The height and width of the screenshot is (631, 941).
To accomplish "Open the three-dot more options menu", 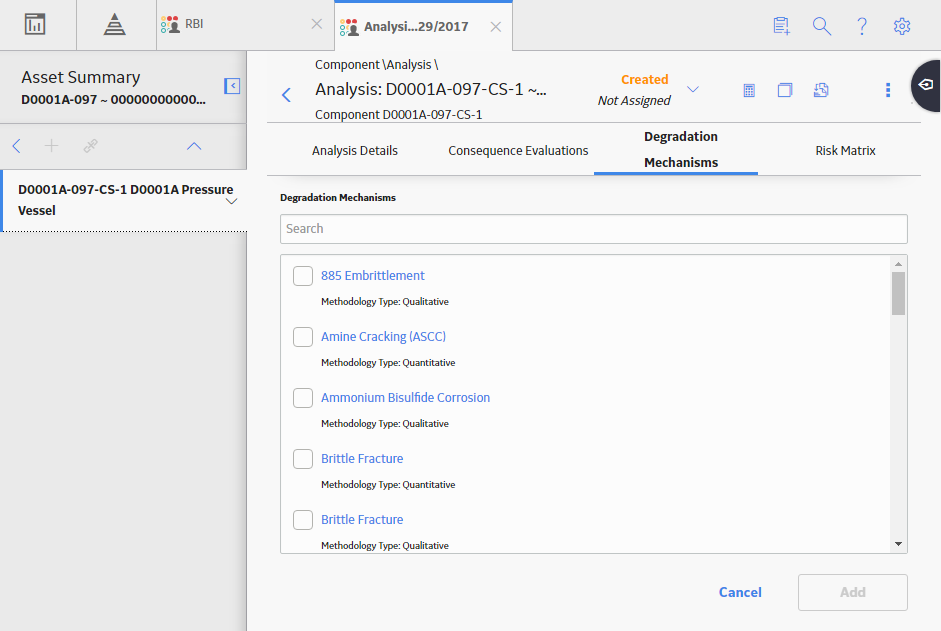I will click(x=888, y=90).
